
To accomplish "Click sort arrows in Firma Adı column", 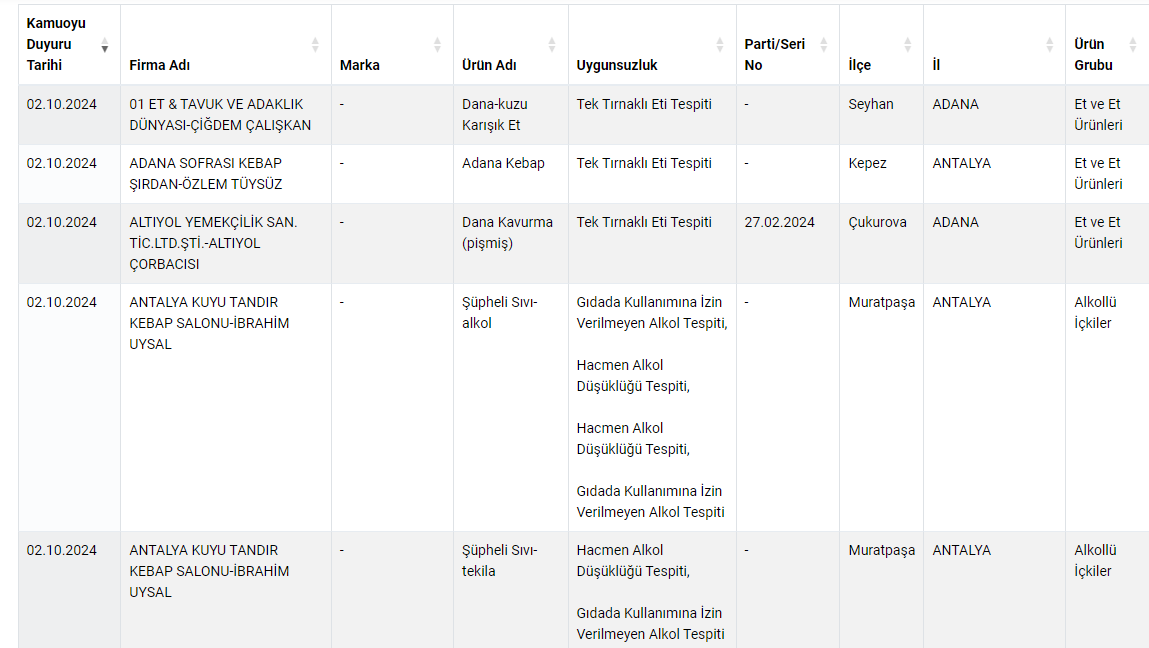I will coord(315,45).
